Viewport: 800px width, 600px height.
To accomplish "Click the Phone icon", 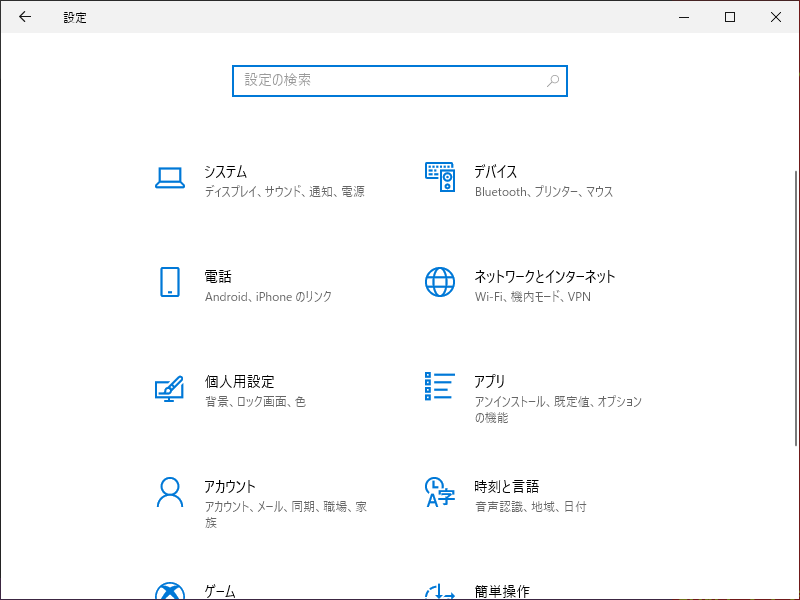I will coord(170,282).
